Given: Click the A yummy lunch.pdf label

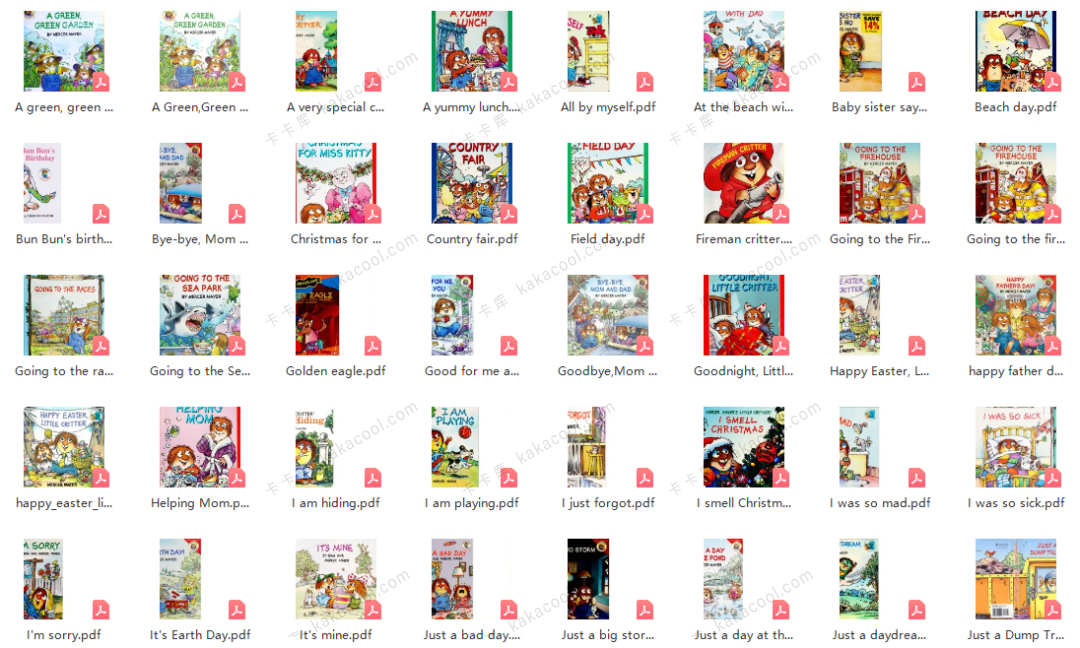Looking at the screenshot, I should (x=472, y=107).
